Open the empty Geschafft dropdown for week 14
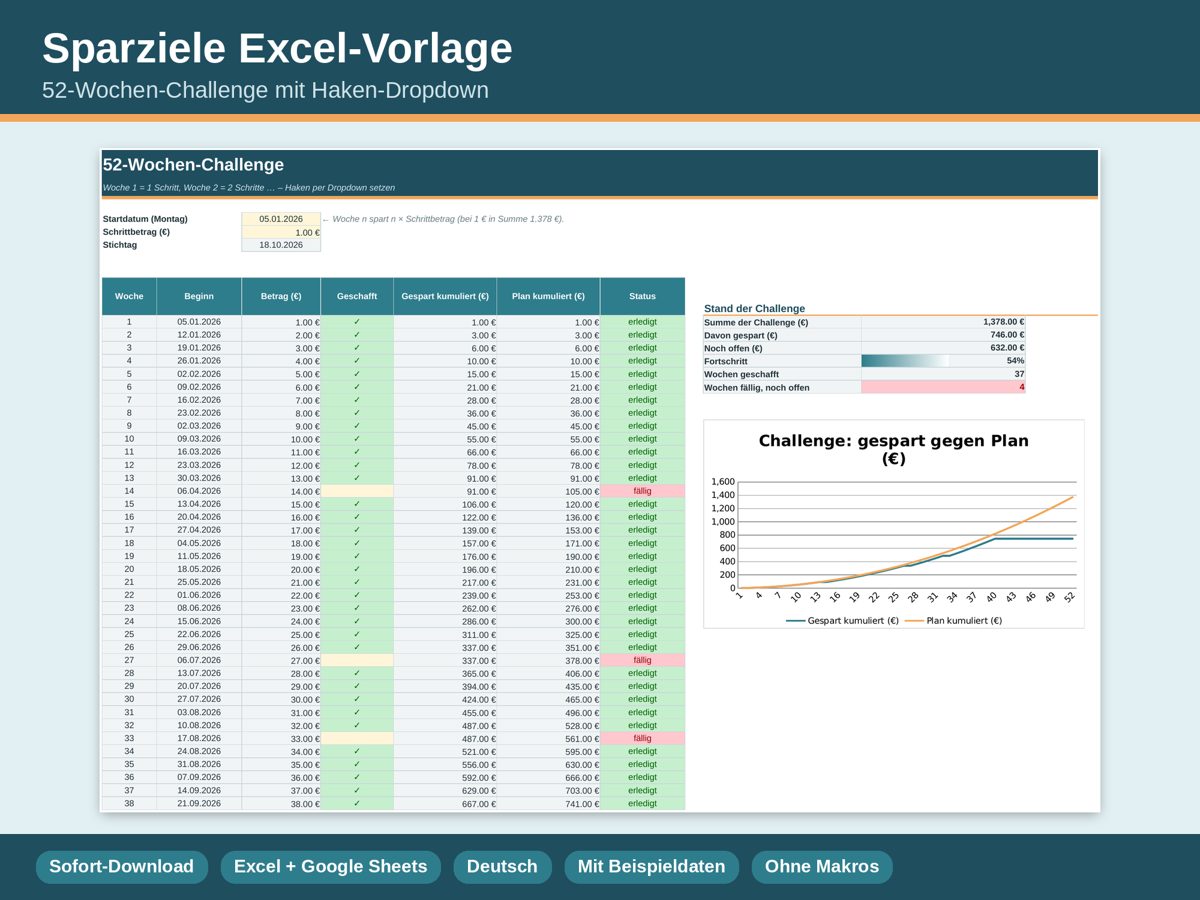Image resolution: width=1200 pixels, height=900 pixels. coord(357,491)
